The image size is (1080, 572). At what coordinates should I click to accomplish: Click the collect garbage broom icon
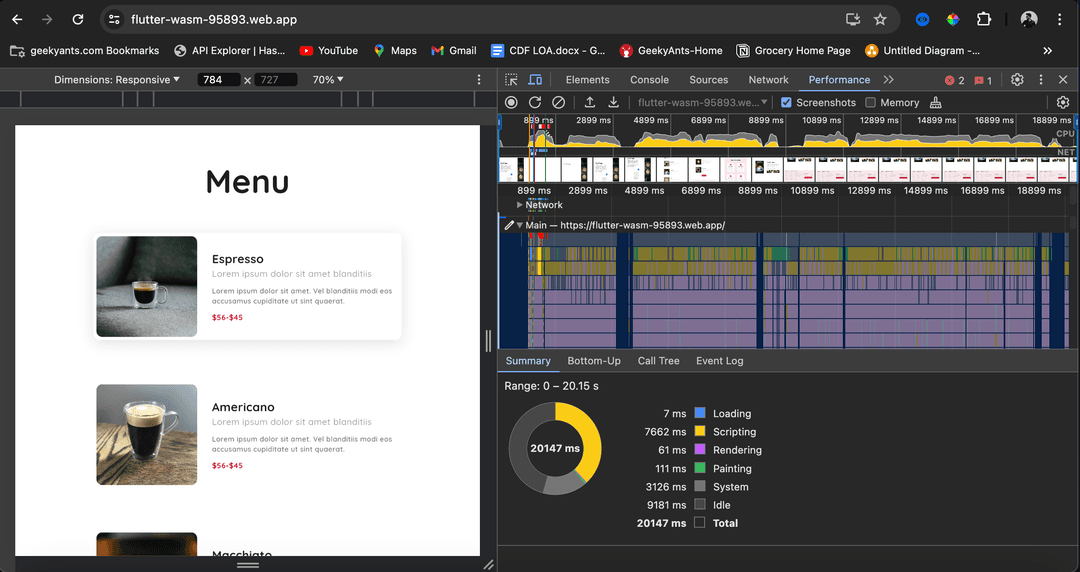click(x=936, y=102)
